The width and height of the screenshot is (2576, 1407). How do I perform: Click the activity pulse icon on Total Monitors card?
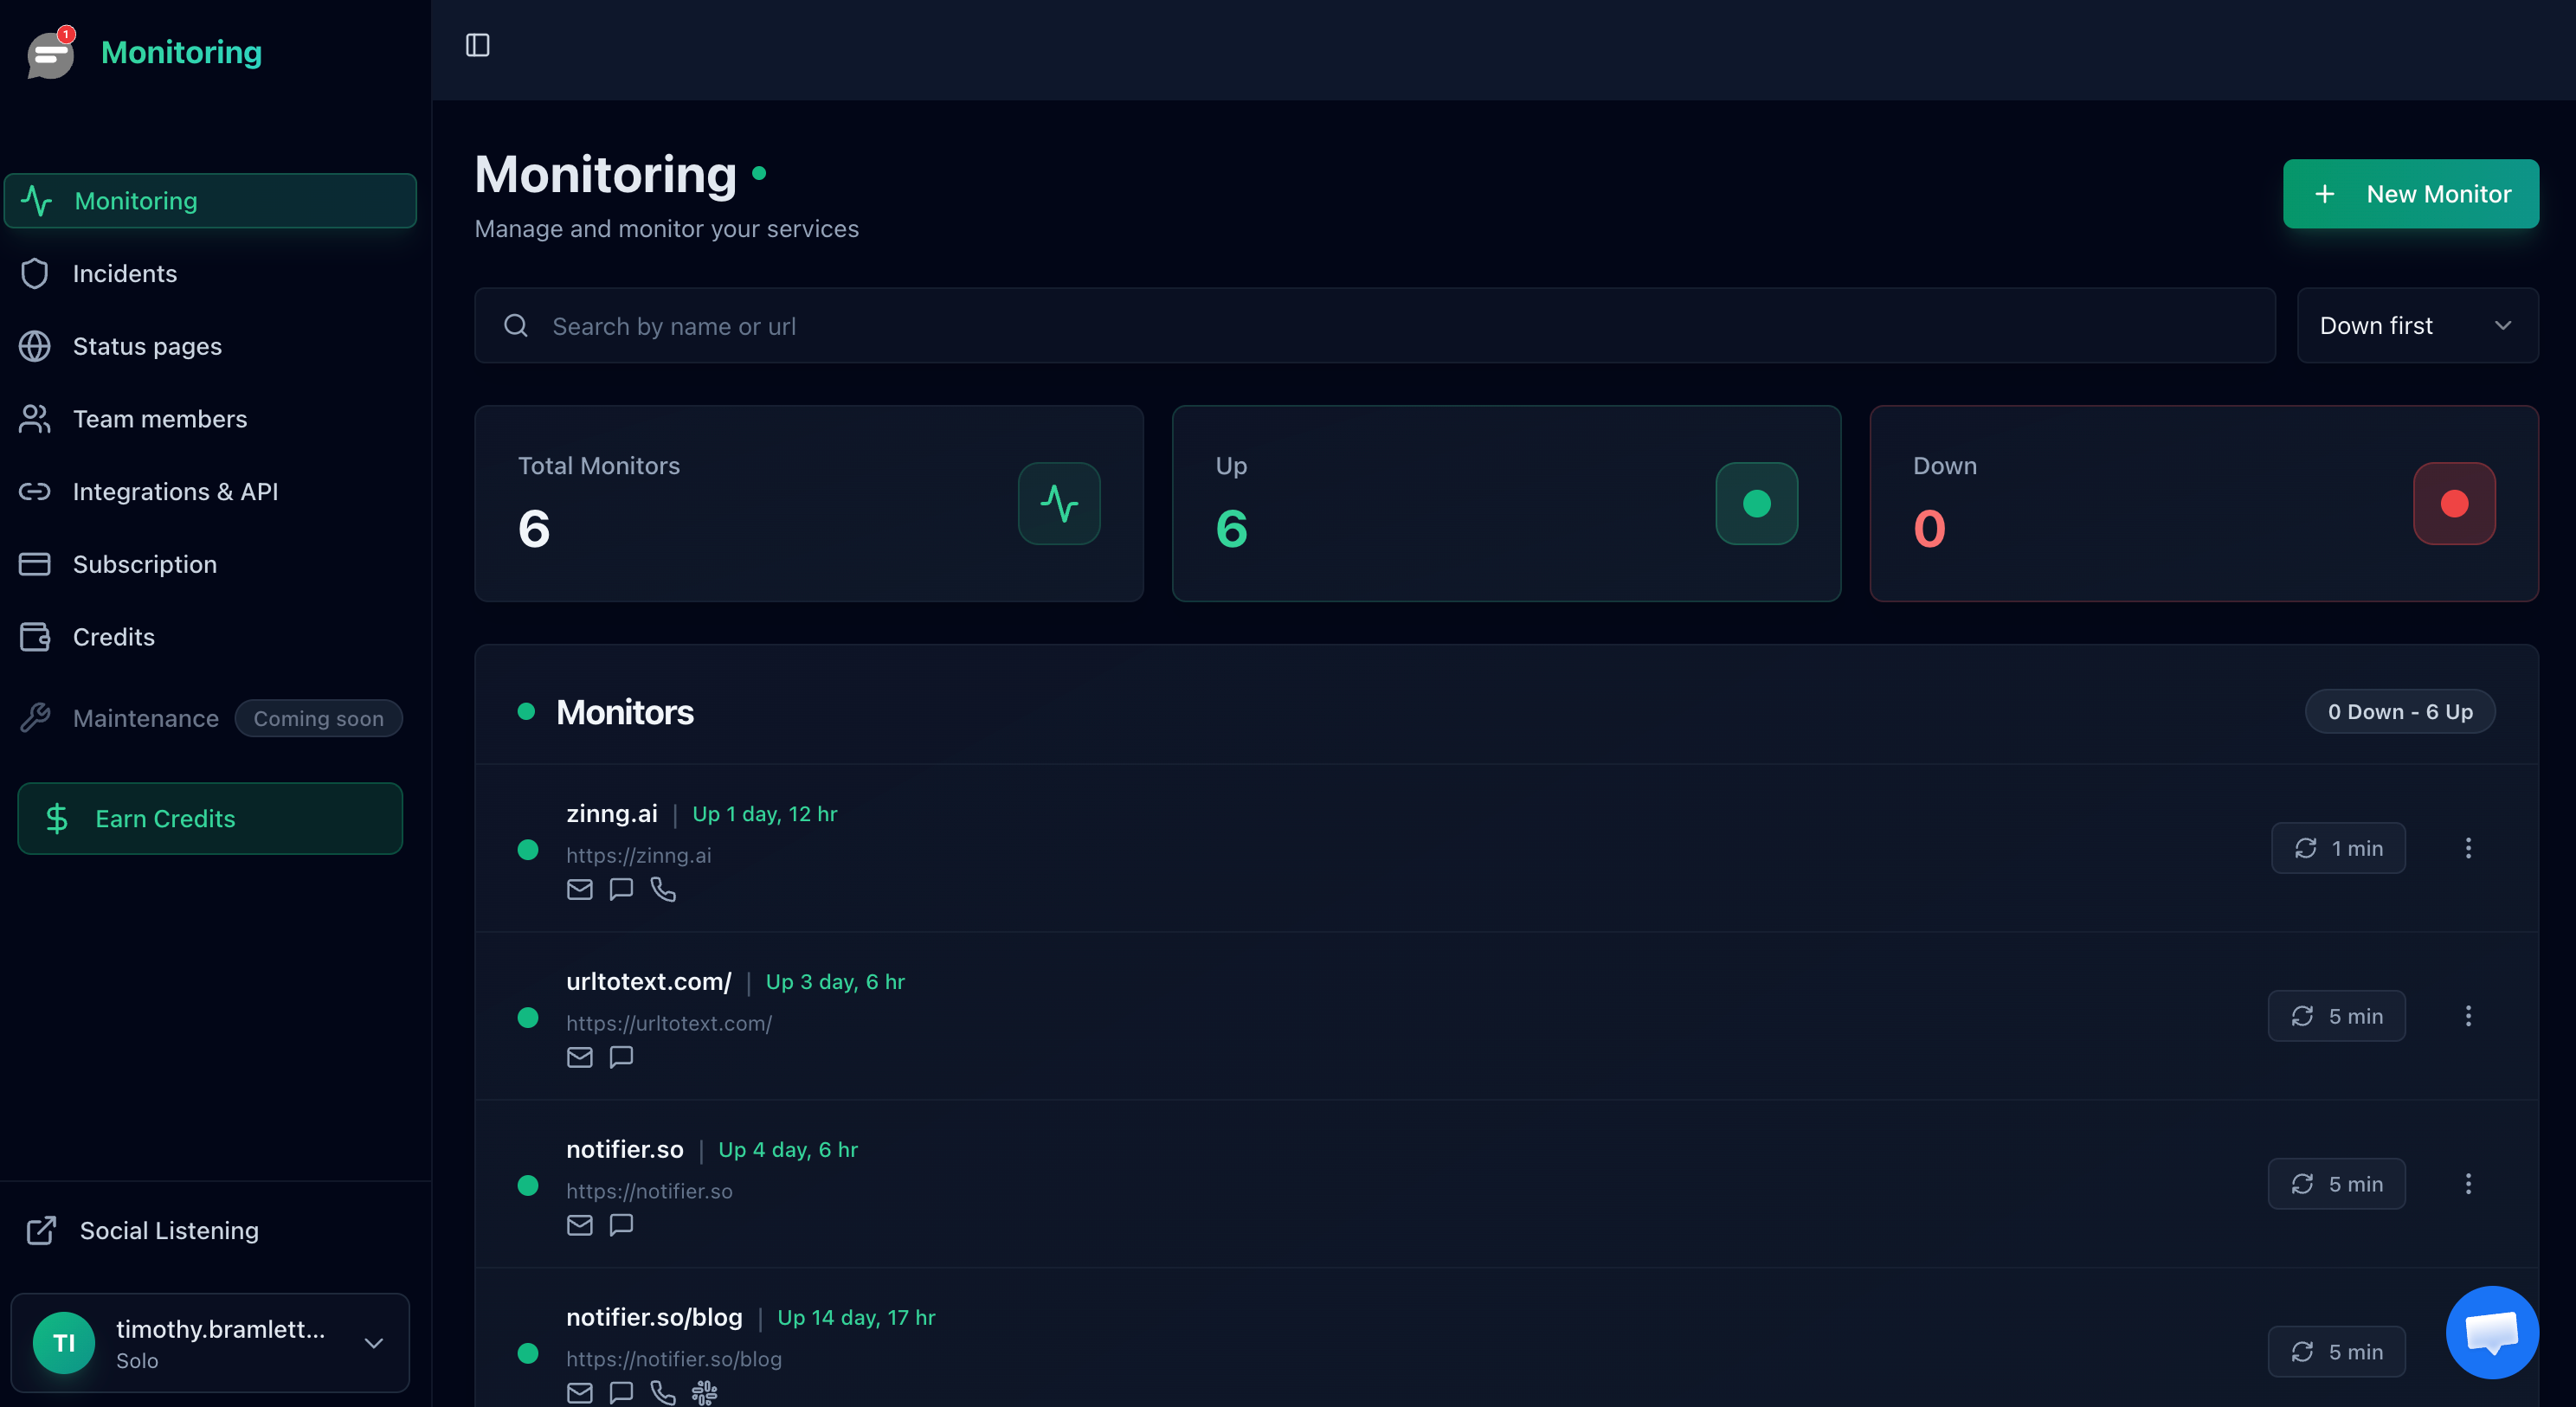[1059, 503]
